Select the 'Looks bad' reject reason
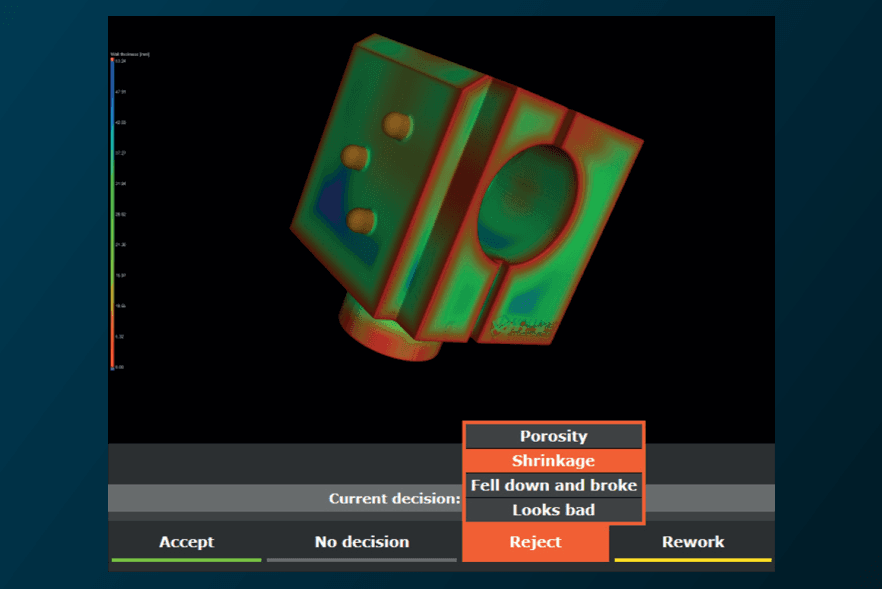 [x=554, y=510]
